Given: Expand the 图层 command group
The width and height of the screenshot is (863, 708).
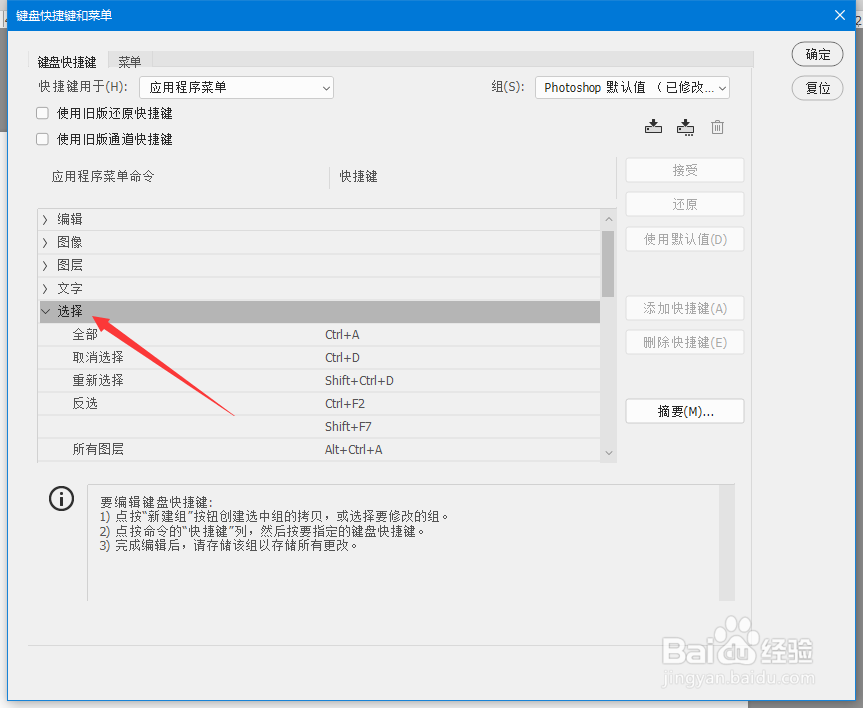Looking at the screenshot, I should tap(46, 264).
